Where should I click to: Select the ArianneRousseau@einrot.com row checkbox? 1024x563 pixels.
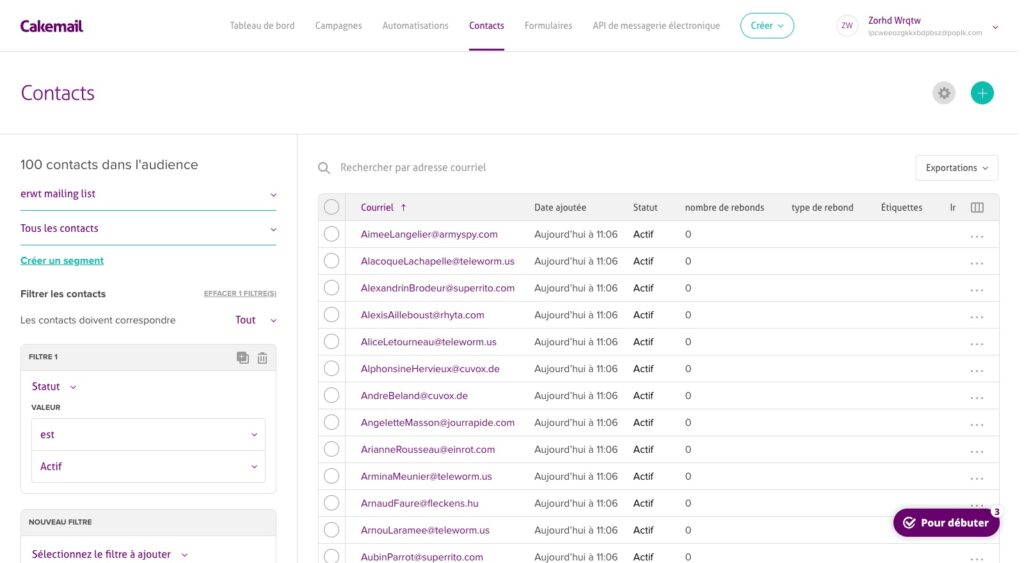(332, 449)
